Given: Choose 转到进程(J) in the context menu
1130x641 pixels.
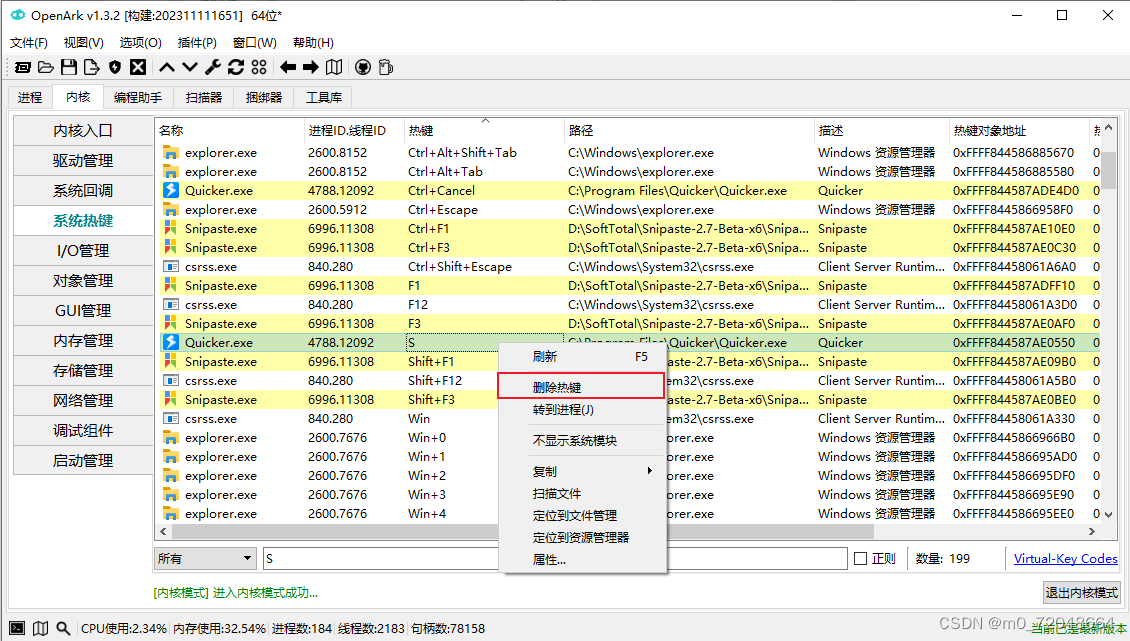Looking at the screenshot, I should pos(582,410).
